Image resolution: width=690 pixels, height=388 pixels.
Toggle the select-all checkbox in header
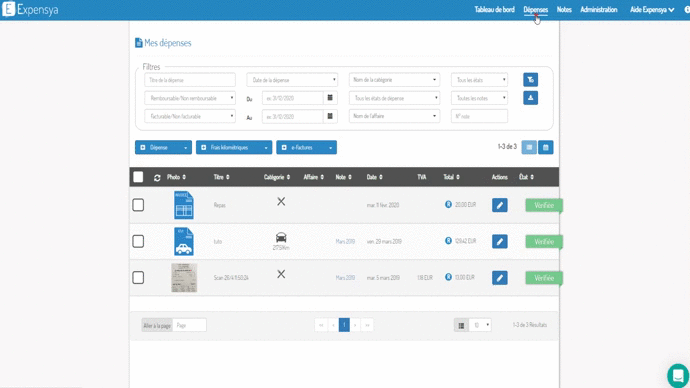tap(138, 177)
